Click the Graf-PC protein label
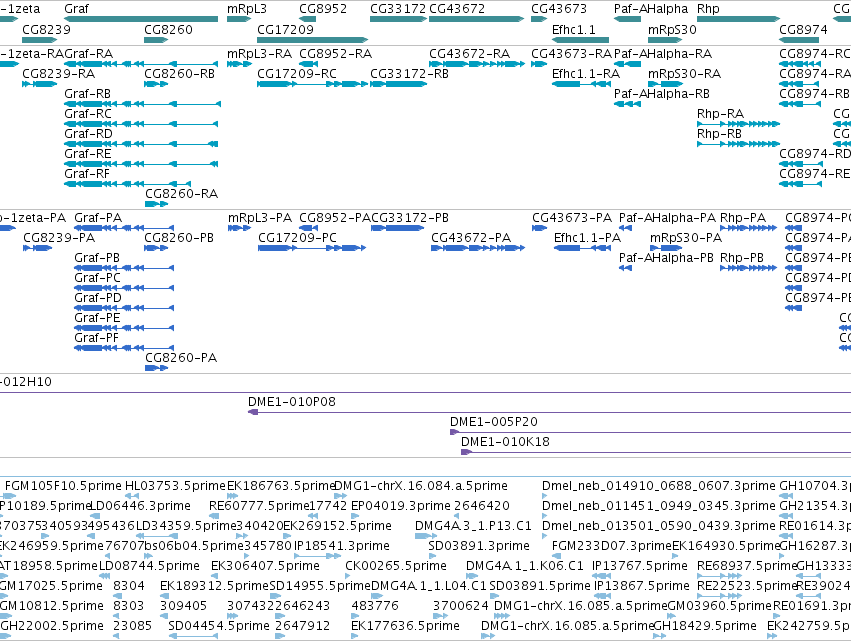Viewport: 851px width, 641px height. (x=98, y=278)
